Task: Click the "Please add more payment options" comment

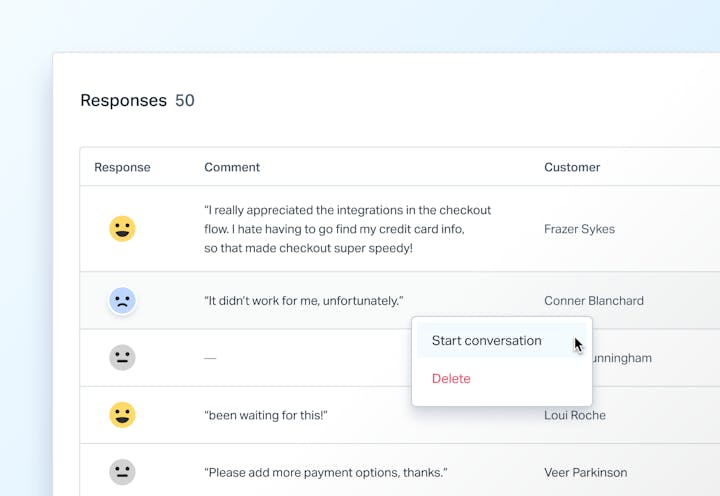Action: 325,472
